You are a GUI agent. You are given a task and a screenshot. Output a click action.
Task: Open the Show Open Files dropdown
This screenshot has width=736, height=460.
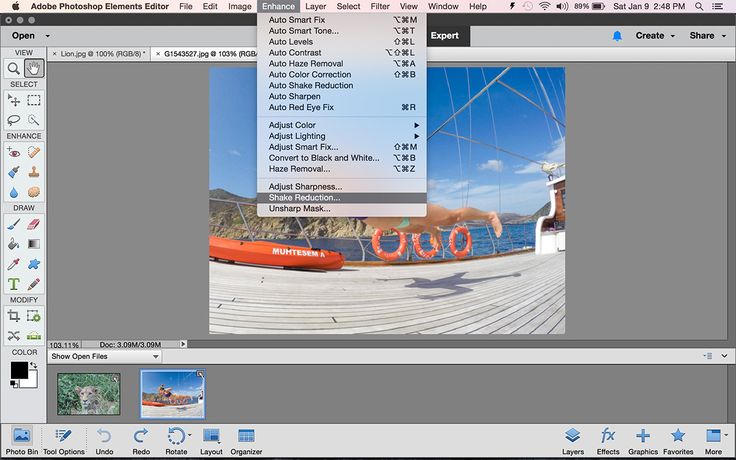(x=105, y=356)
